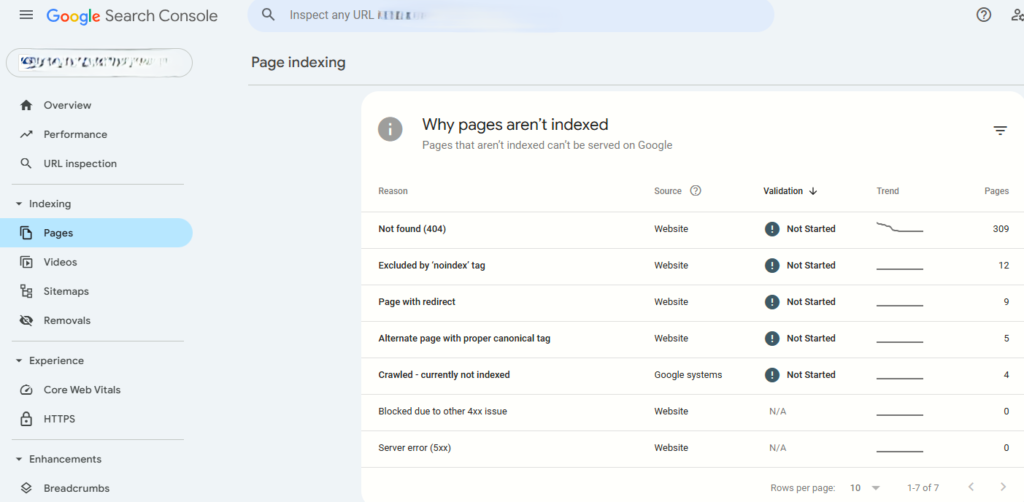Click the Not Started icon for noindex row
This screenshot has width=1024, height=502.
772,266
